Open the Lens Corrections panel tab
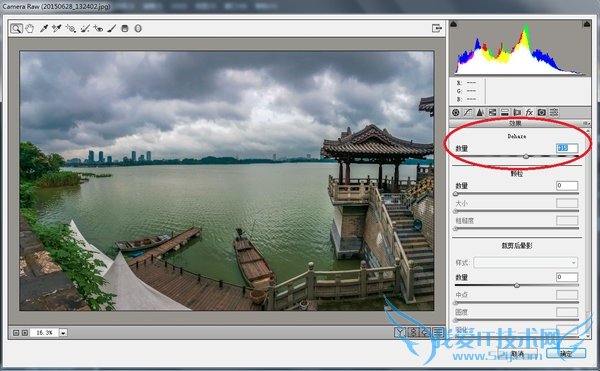The width and height of the screenshot is (600, 371). click(517, 112)
